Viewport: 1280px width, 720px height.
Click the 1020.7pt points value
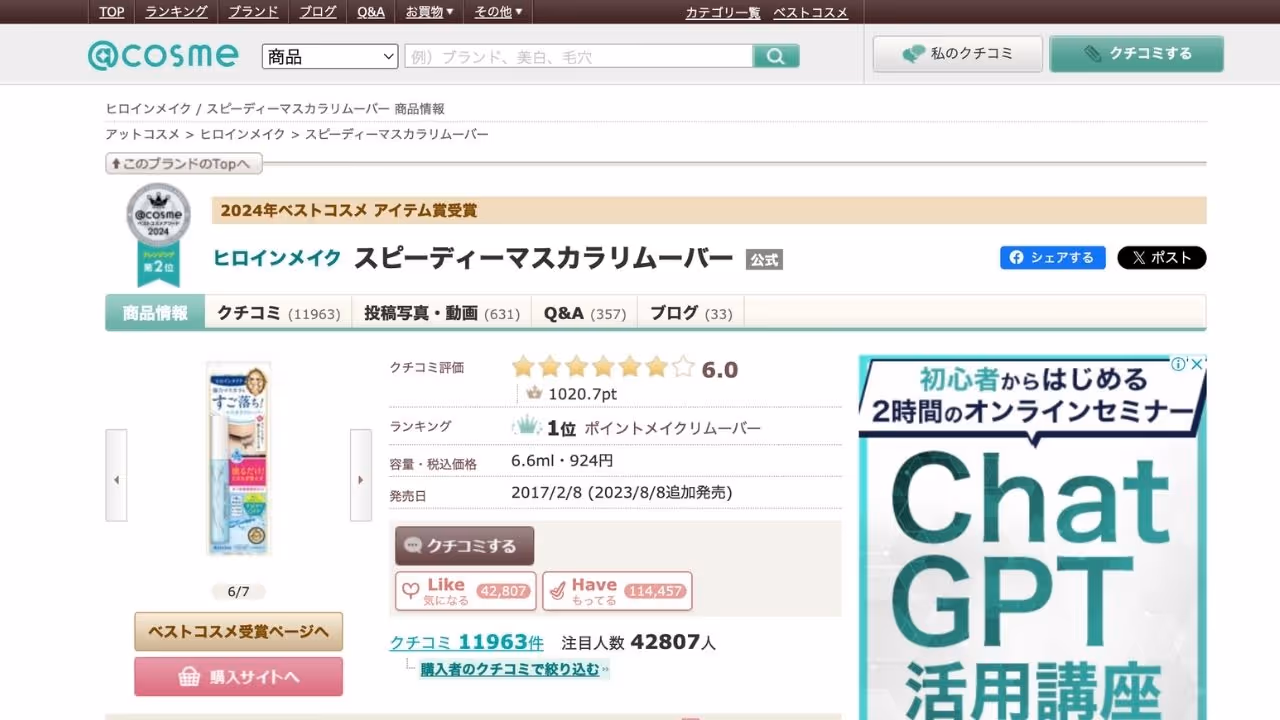[582, 394]
